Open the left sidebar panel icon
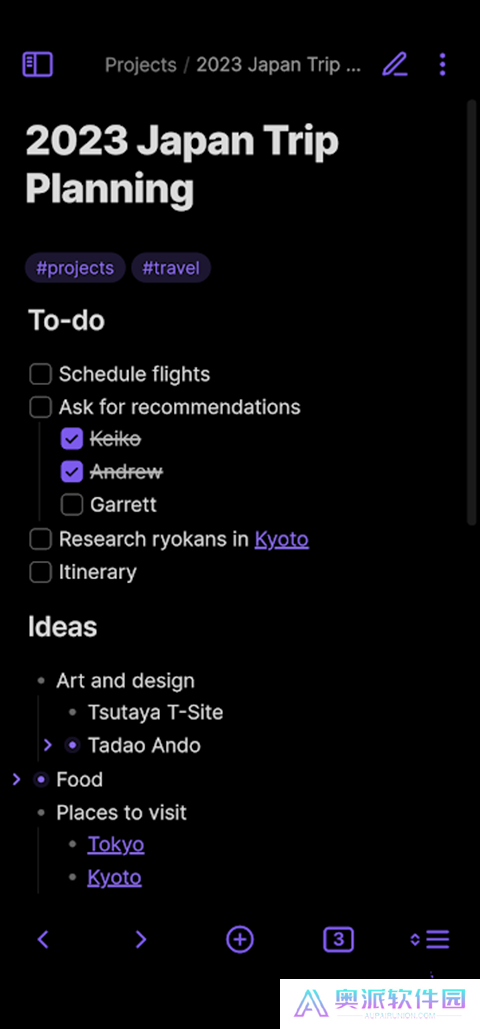Viewport: 480px width, 1029px height. coord(37,64)
